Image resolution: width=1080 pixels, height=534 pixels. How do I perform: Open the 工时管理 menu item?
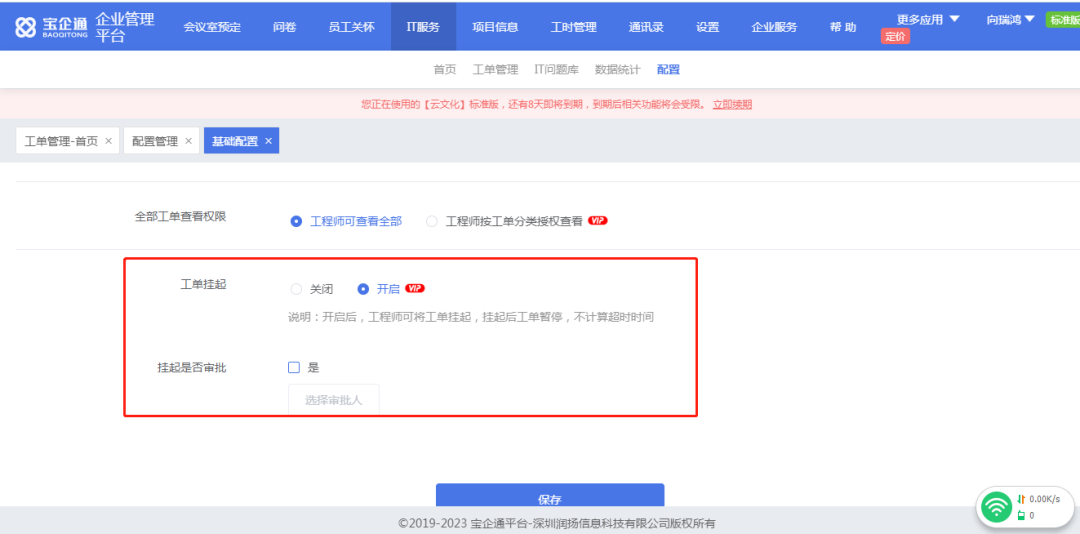pos(573,27)
